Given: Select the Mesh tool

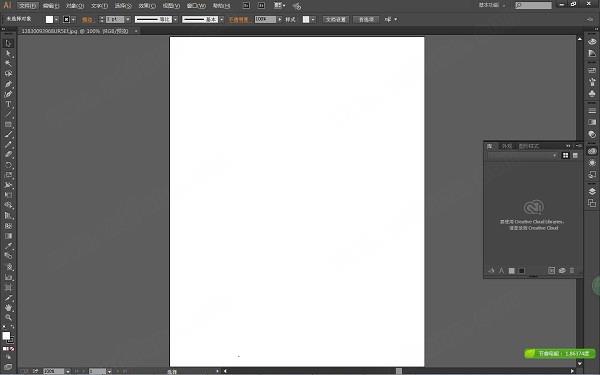Looking at the screenshot, I should 8,226.
